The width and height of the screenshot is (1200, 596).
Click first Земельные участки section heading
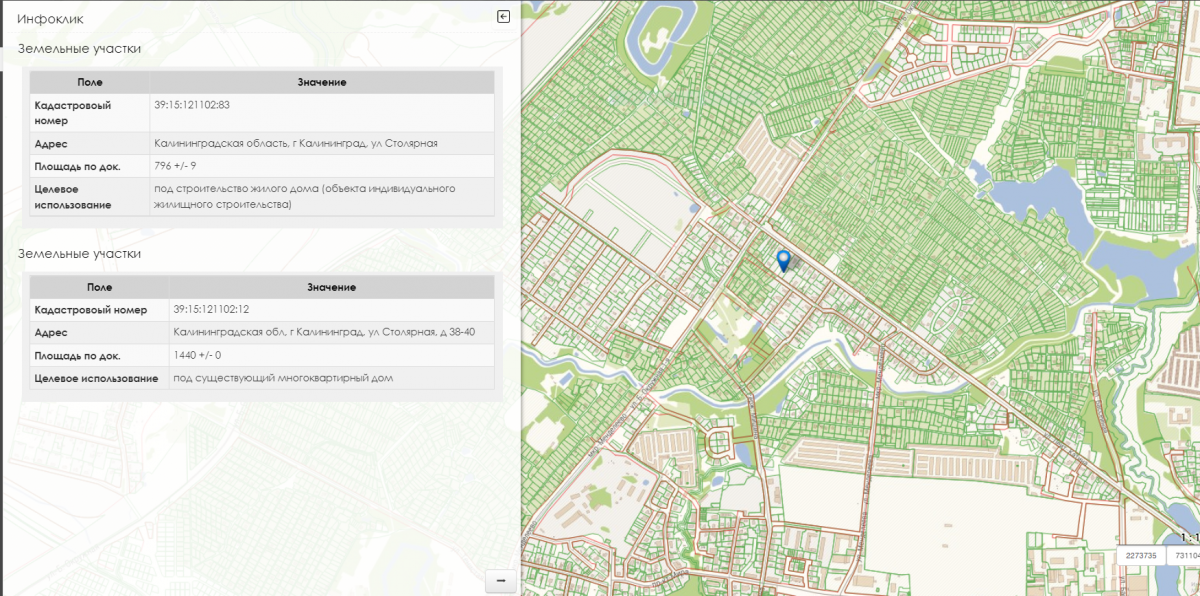click(79, 49)
